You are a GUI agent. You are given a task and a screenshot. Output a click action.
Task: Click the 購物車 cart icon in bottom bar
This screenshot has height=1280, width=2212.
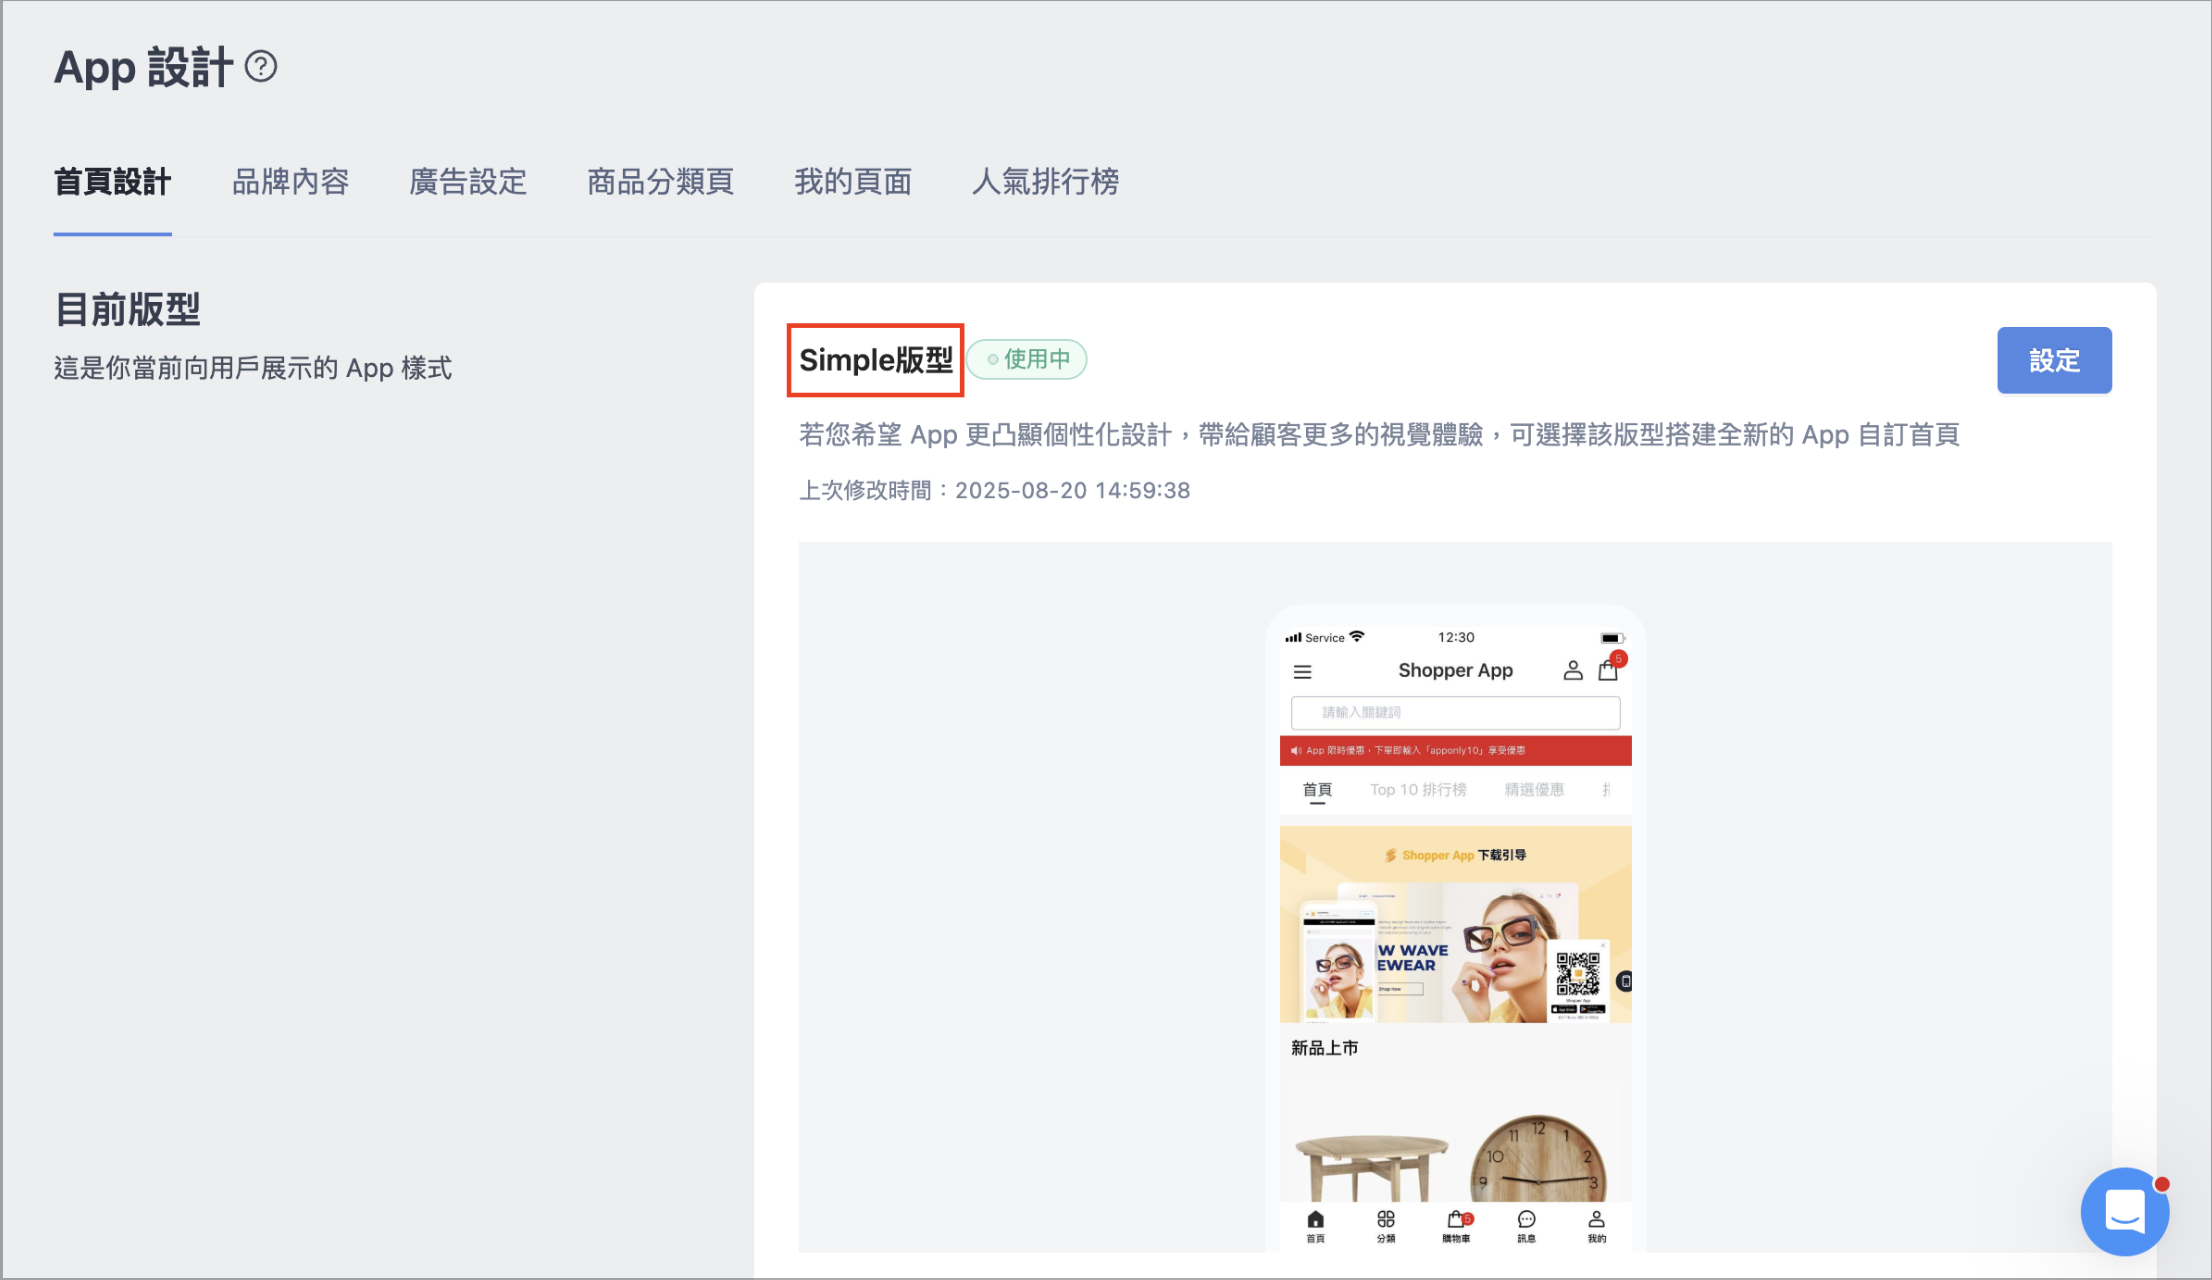pyautogui.click(x=1457, y=1226)
